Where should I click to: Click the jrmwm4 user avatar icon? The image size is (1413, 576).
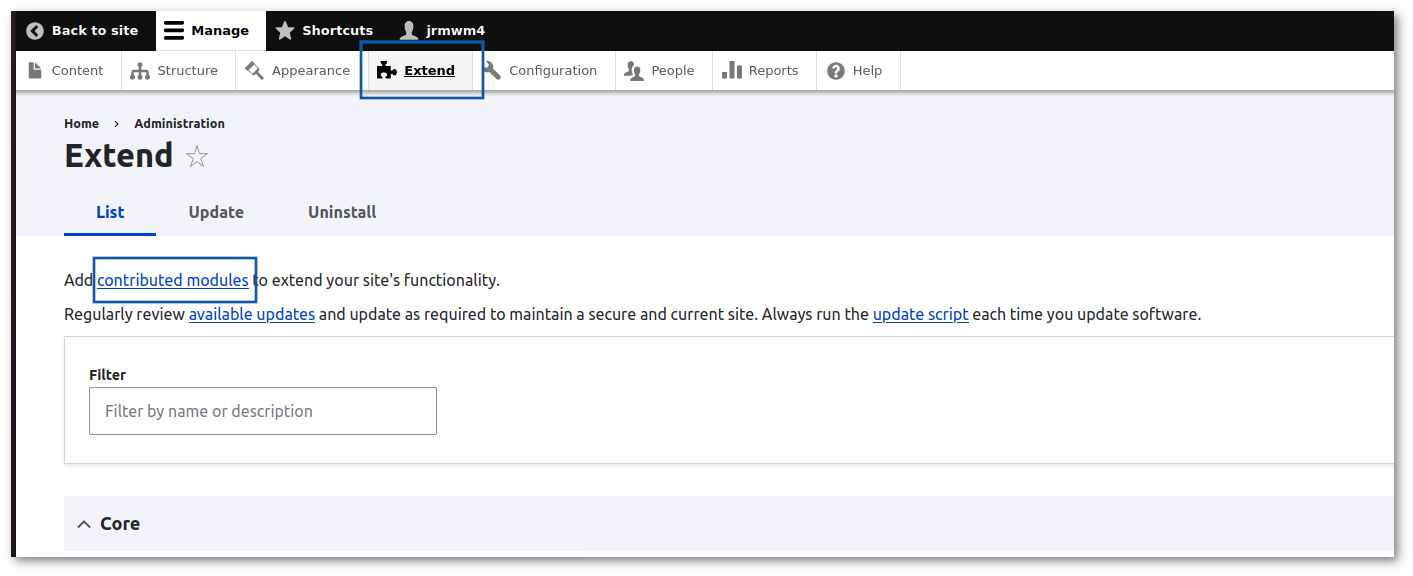point(408,31)
